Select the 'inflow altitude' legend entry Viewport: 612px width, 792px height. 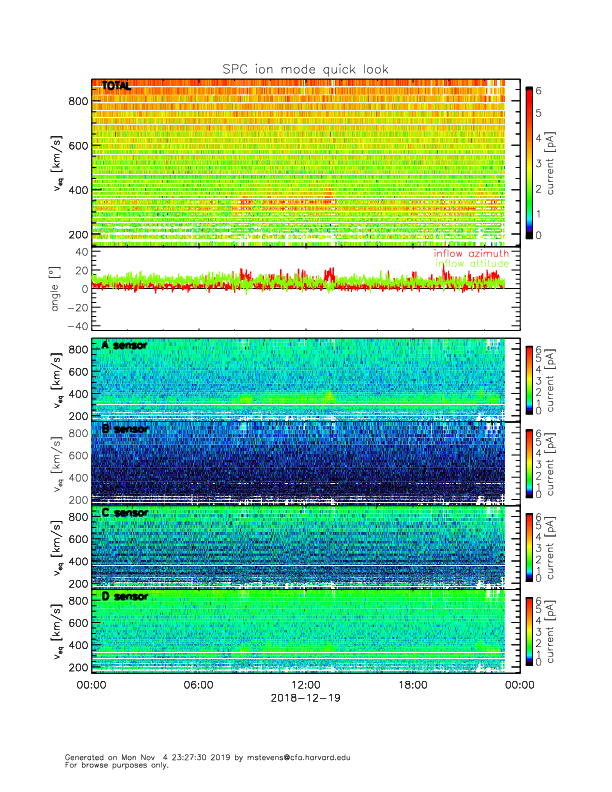point(471,264)
